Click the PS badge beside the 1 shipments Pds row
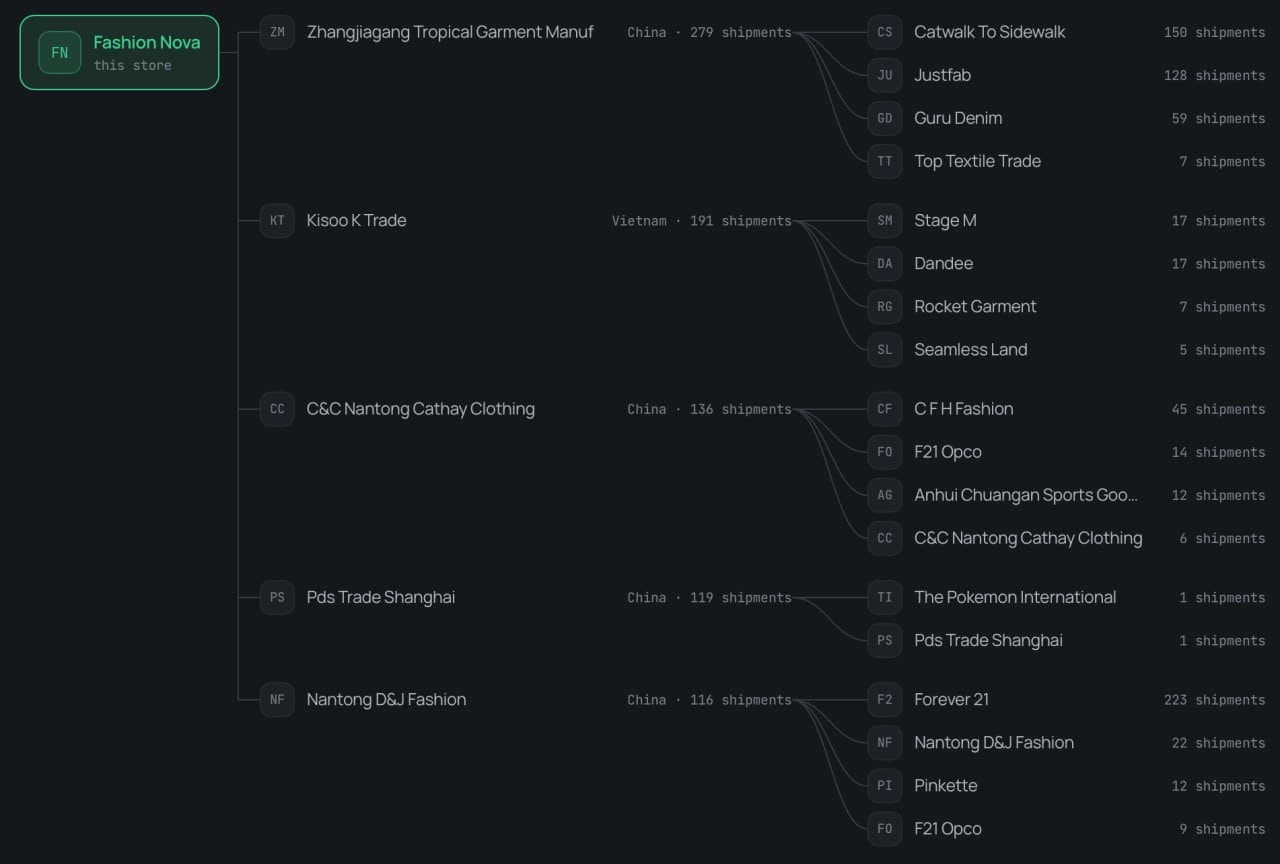The height and width of the screenshot is (864, 1280). pos(885,641)
